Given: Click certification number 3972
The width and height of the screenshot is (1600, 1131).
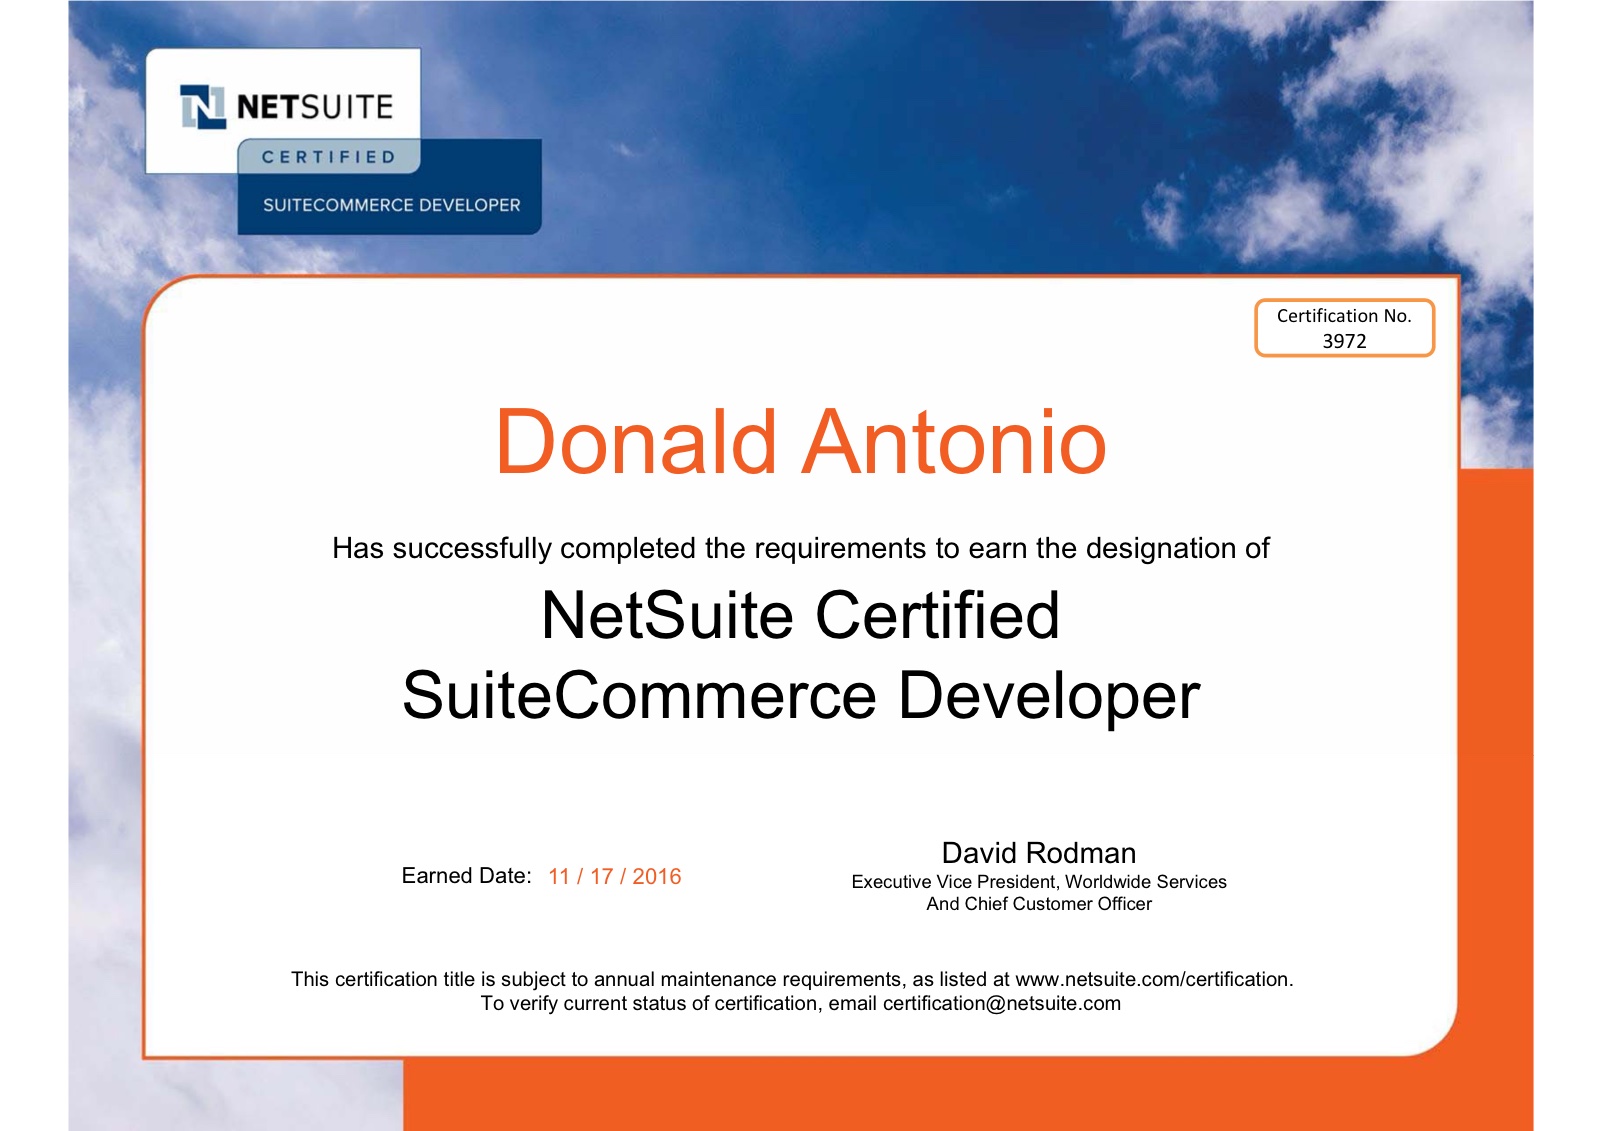Looking at the screenshot, I should pos(1344,341).
